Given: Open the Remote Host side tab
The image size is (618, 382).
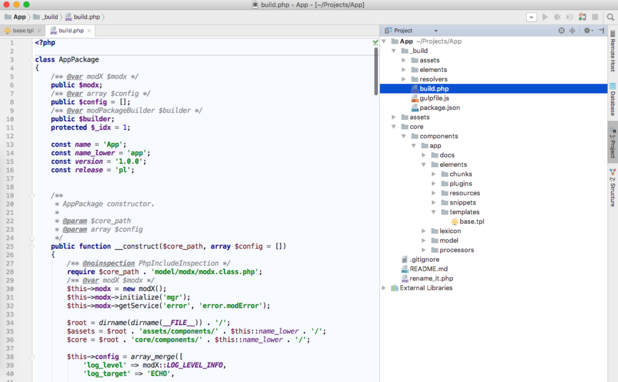Looking at the screenshot, I should coord(613,51).
